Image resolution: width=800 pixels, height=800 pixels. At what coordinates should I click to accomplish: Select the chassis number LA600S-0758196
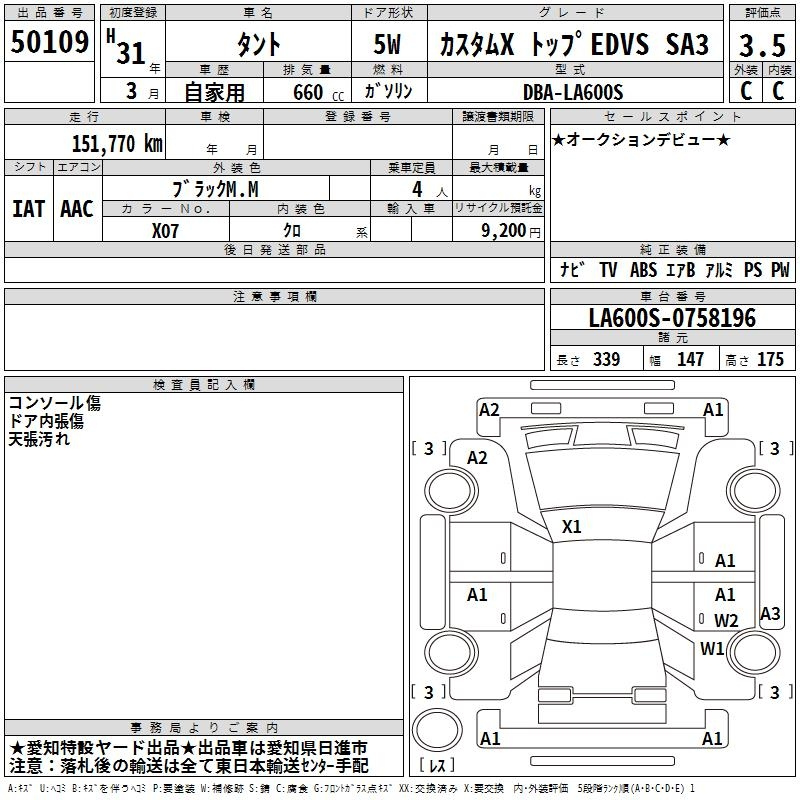[x=672, y=318]
